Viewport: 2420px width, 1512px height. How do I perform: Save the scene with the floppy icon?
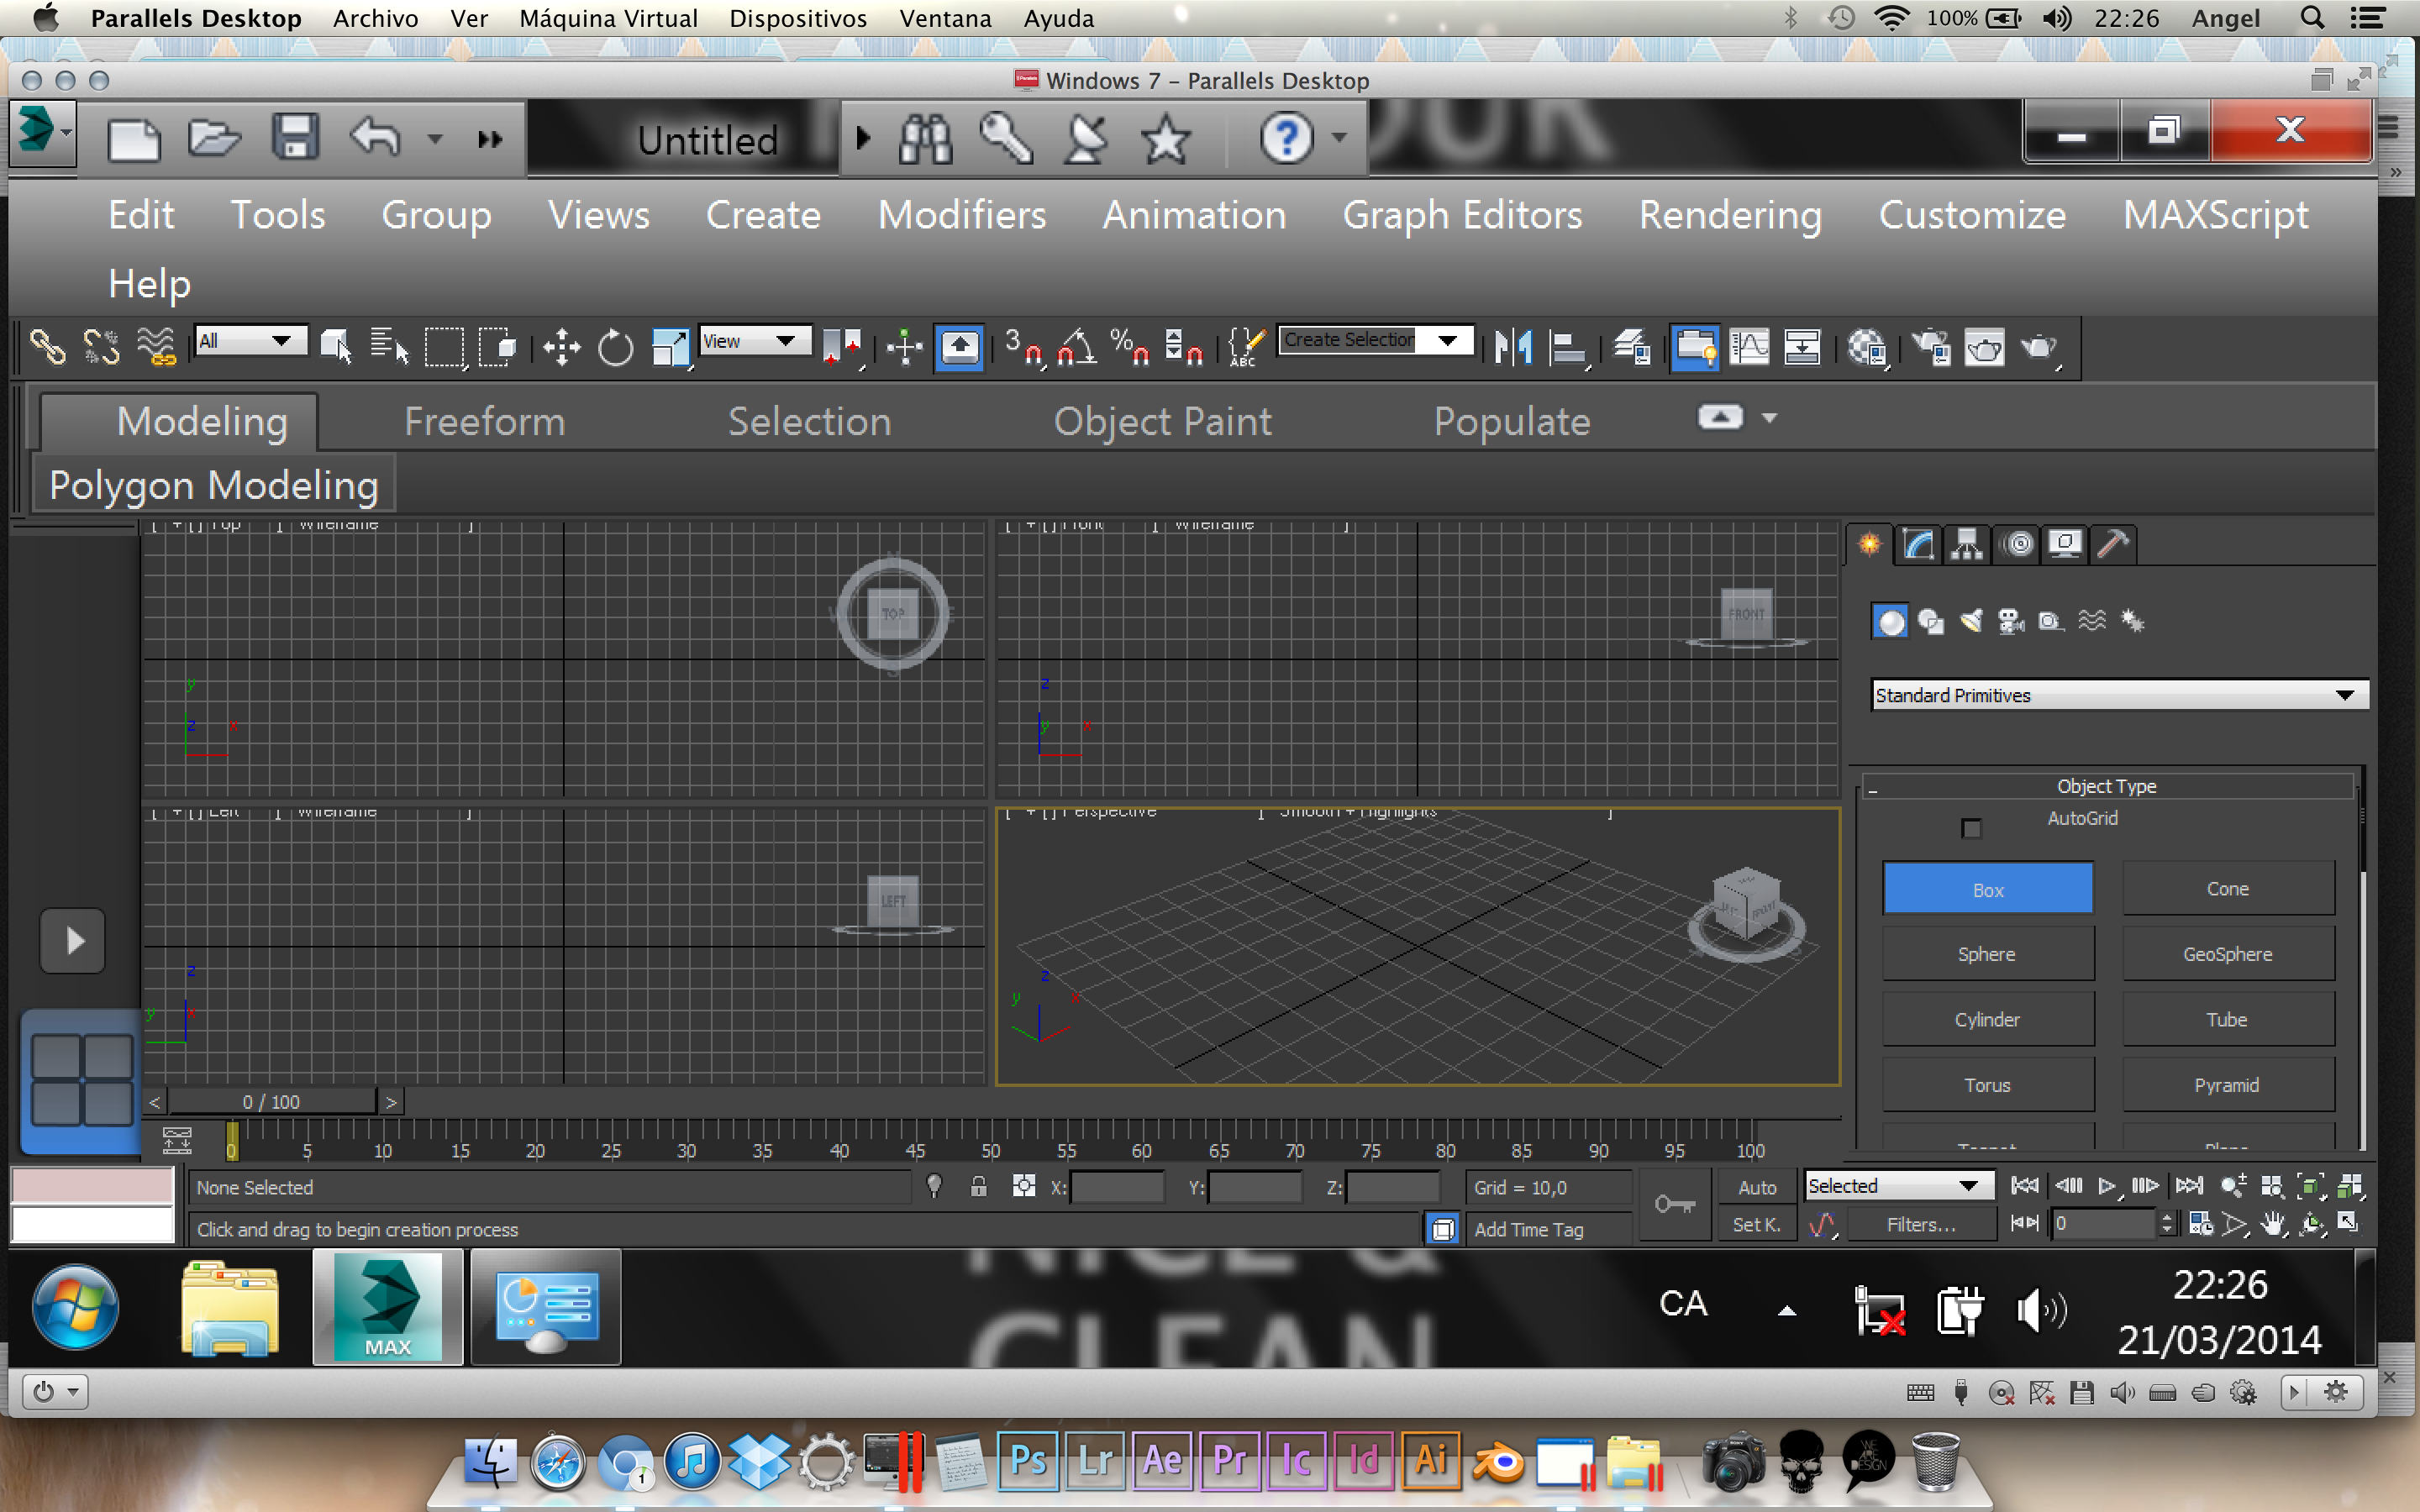(294, 137)
